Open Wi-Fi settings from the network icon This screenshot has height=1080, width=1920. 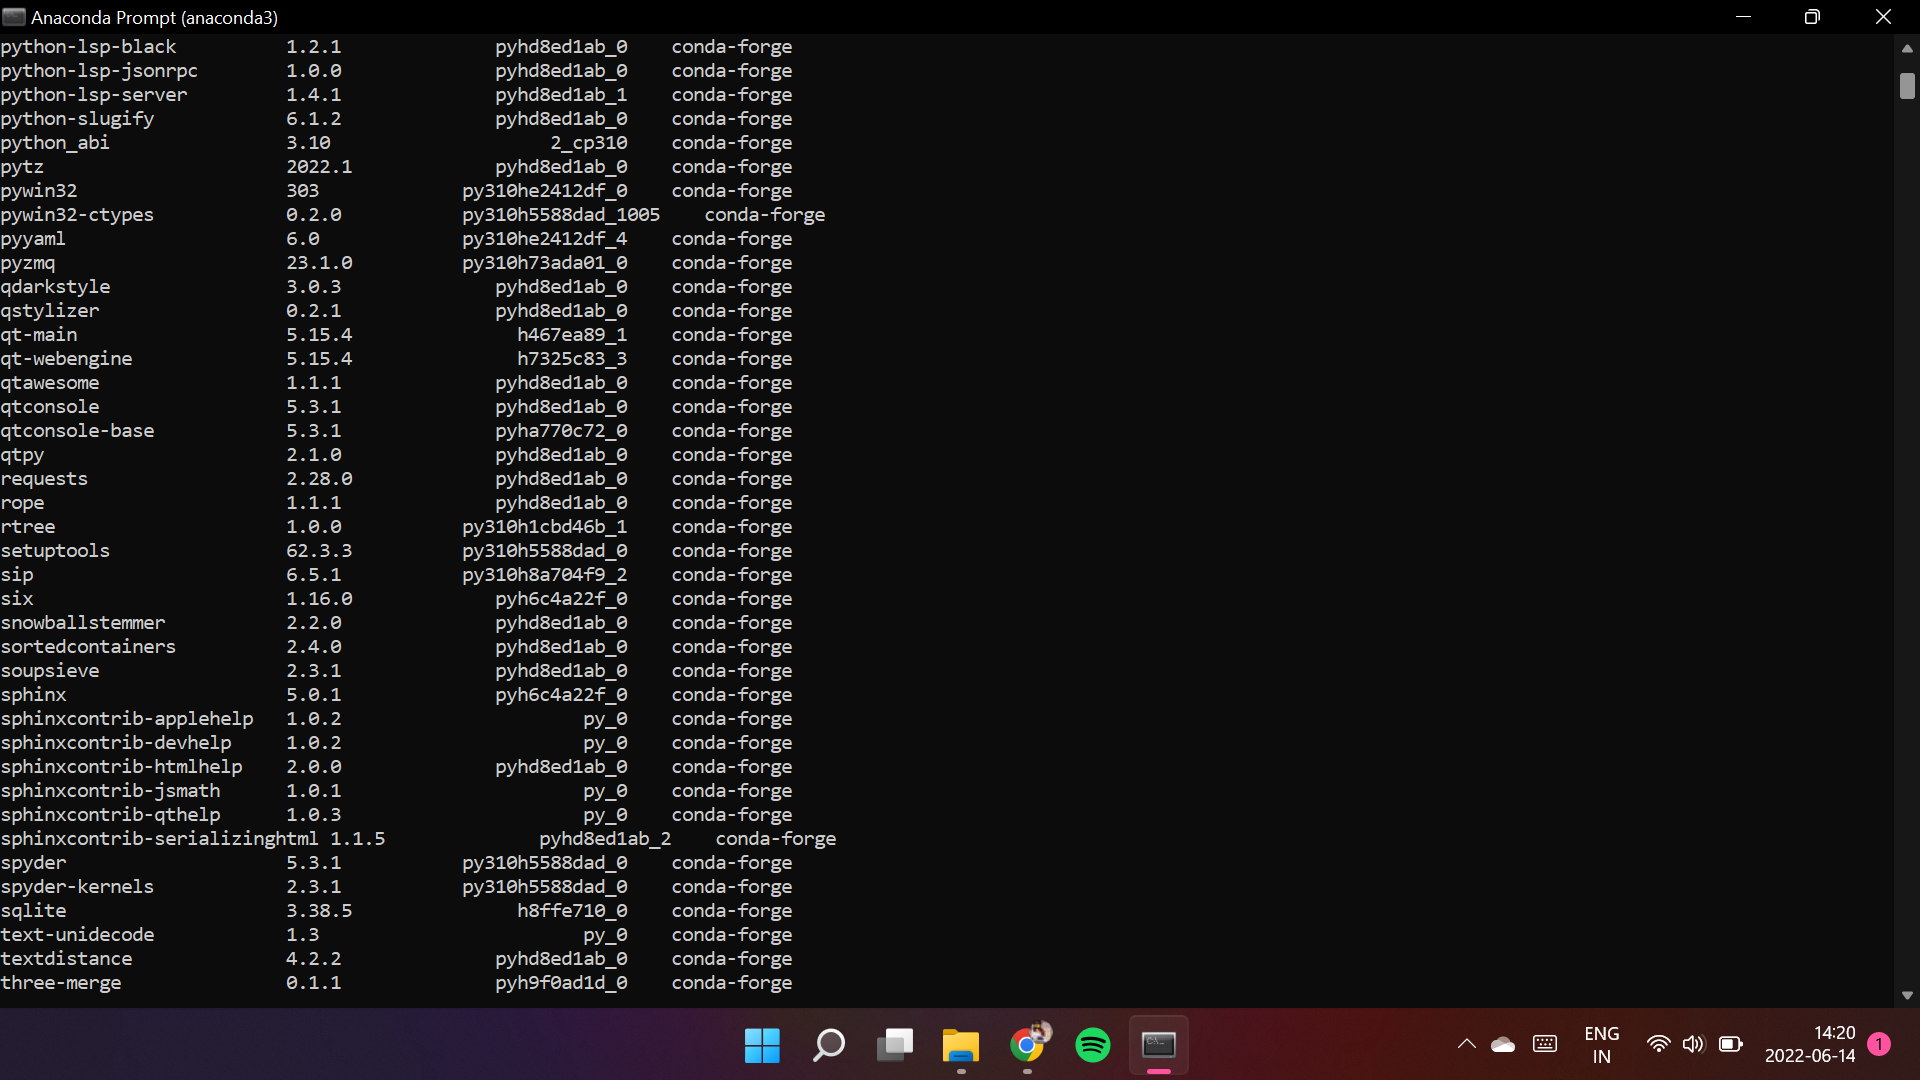click(x=1658, y=1044)
